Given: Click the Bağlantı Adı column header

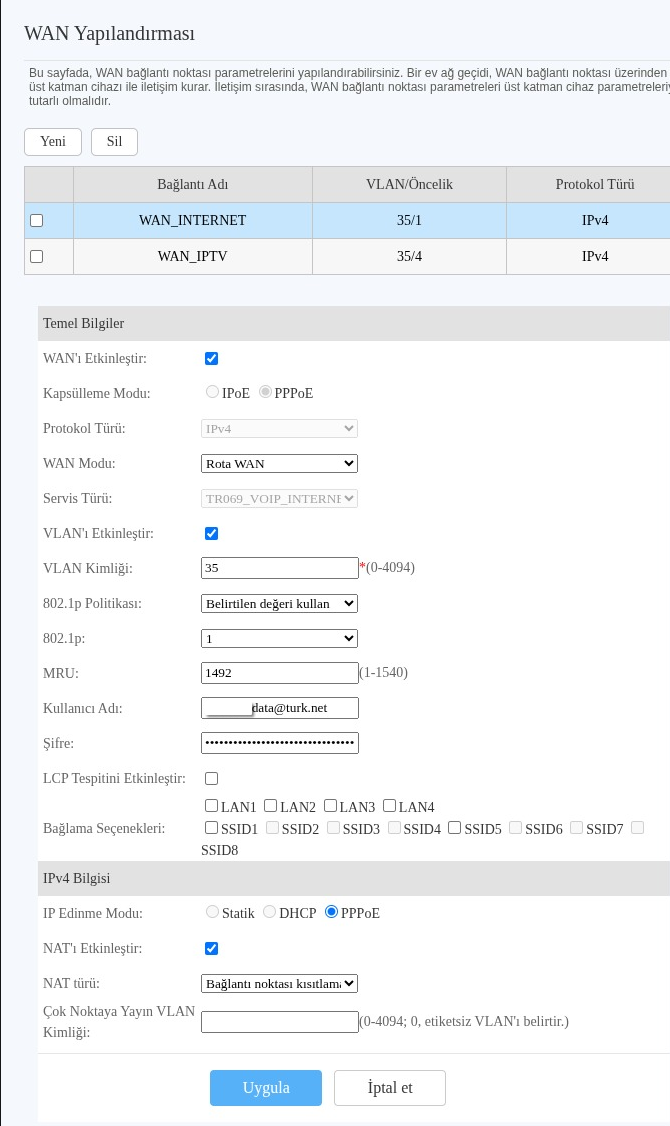Looking at the screenshot, I should (192, 185).
